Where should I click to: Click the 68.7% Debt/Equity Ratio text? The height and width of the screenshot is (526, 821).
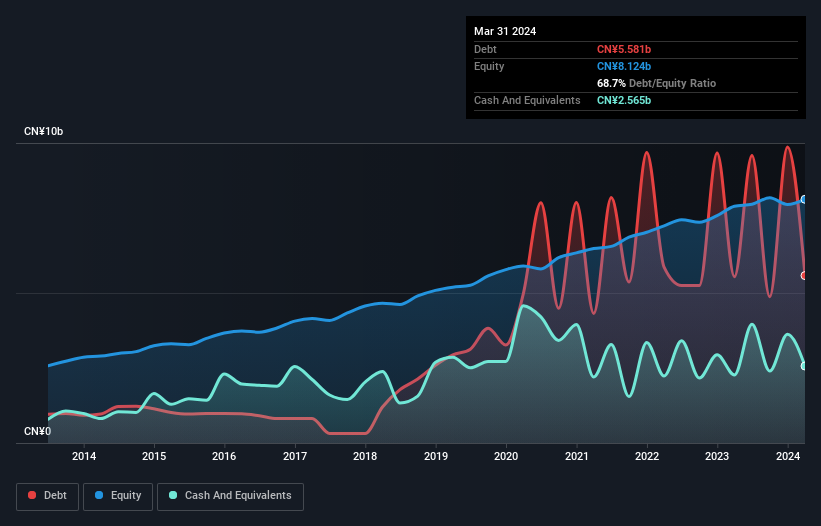click(x=656, y=83)
